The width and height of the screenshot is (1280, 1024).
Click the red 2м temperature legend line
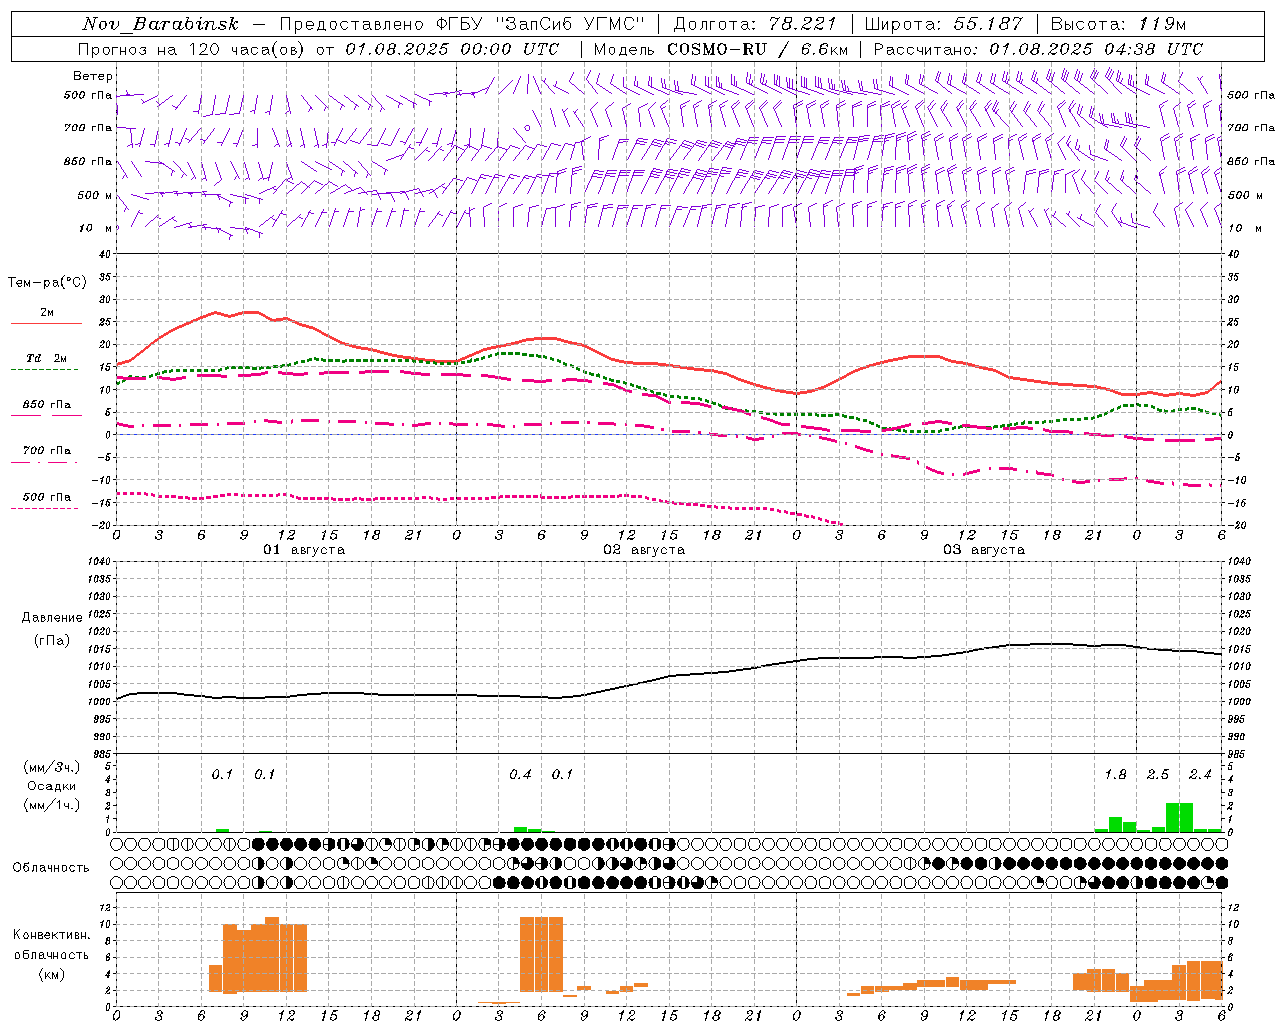tap(46, 323)
